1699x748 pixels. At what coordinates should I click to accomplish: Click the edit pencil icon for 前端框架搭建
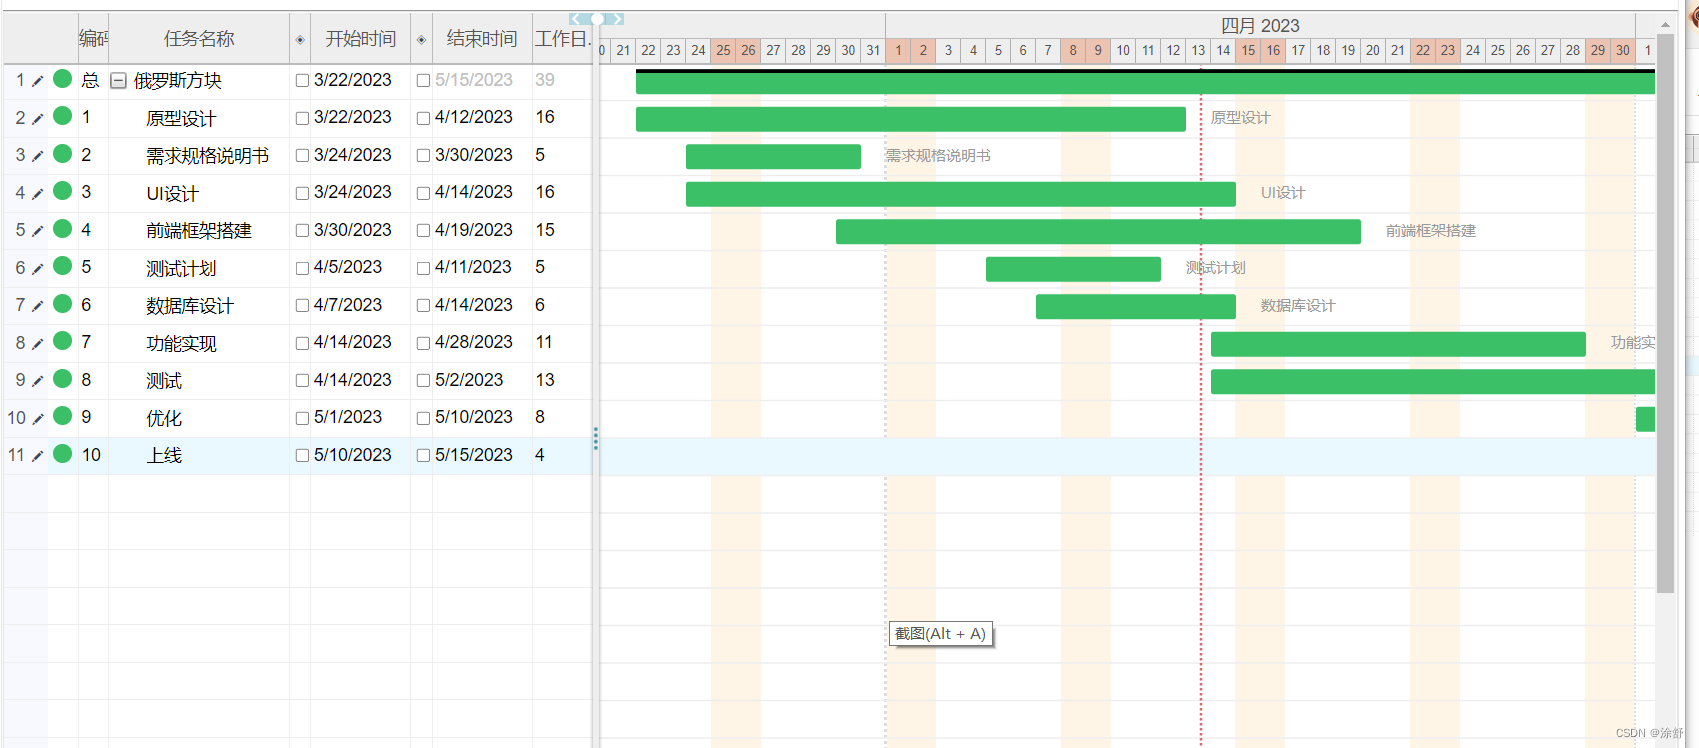click(38, 231)
